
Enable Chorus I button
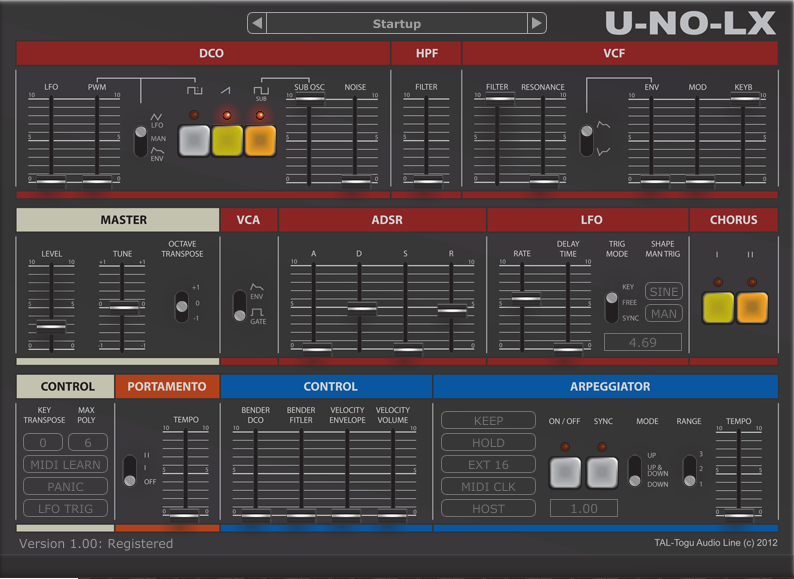(718, 308)
